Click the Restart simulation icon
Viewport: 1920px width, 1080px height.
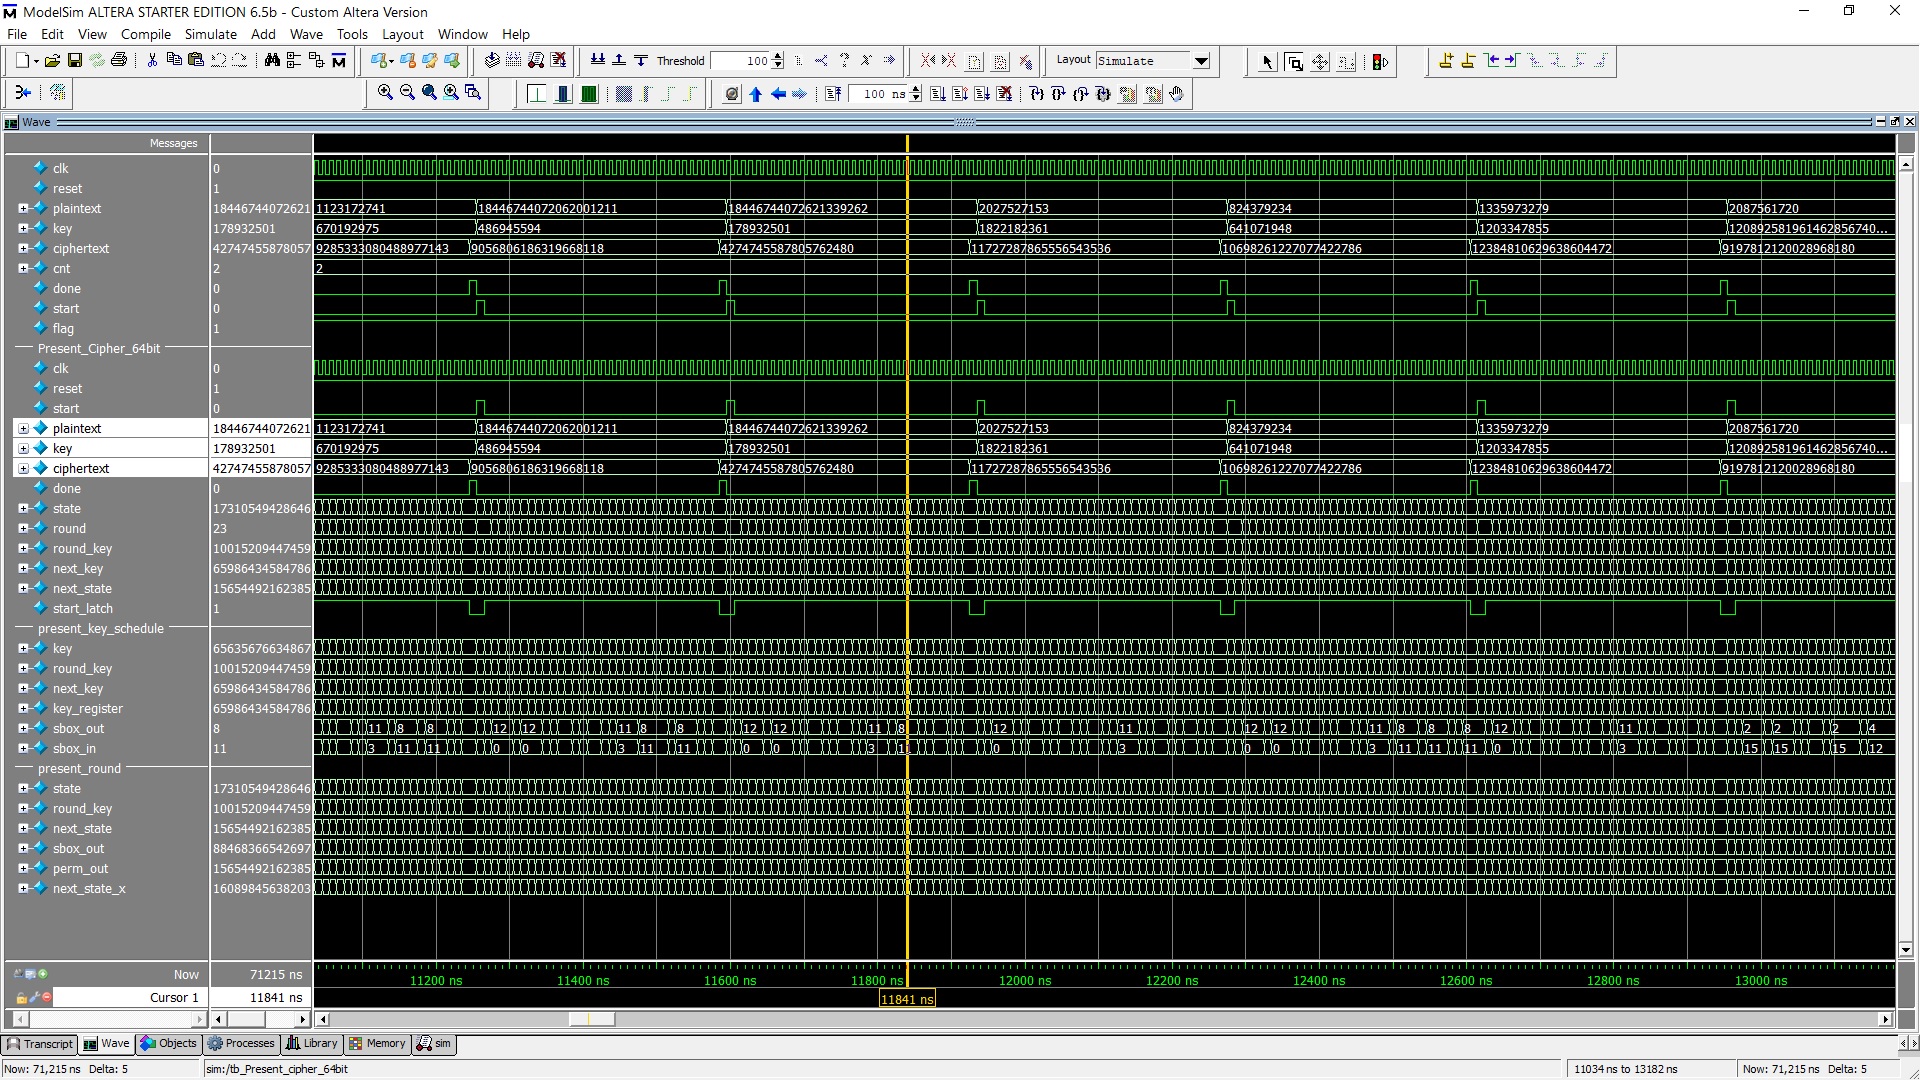click(833, 94)
